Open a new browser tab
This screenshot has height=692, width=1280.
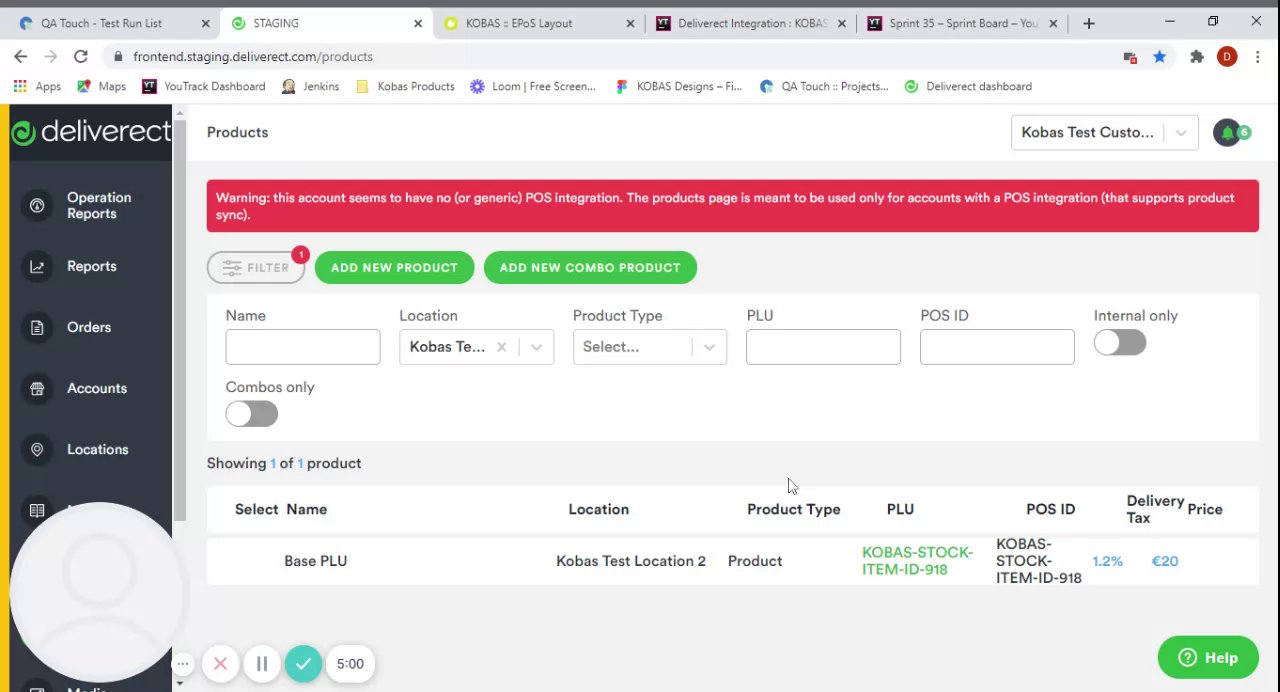(1089, 23)
